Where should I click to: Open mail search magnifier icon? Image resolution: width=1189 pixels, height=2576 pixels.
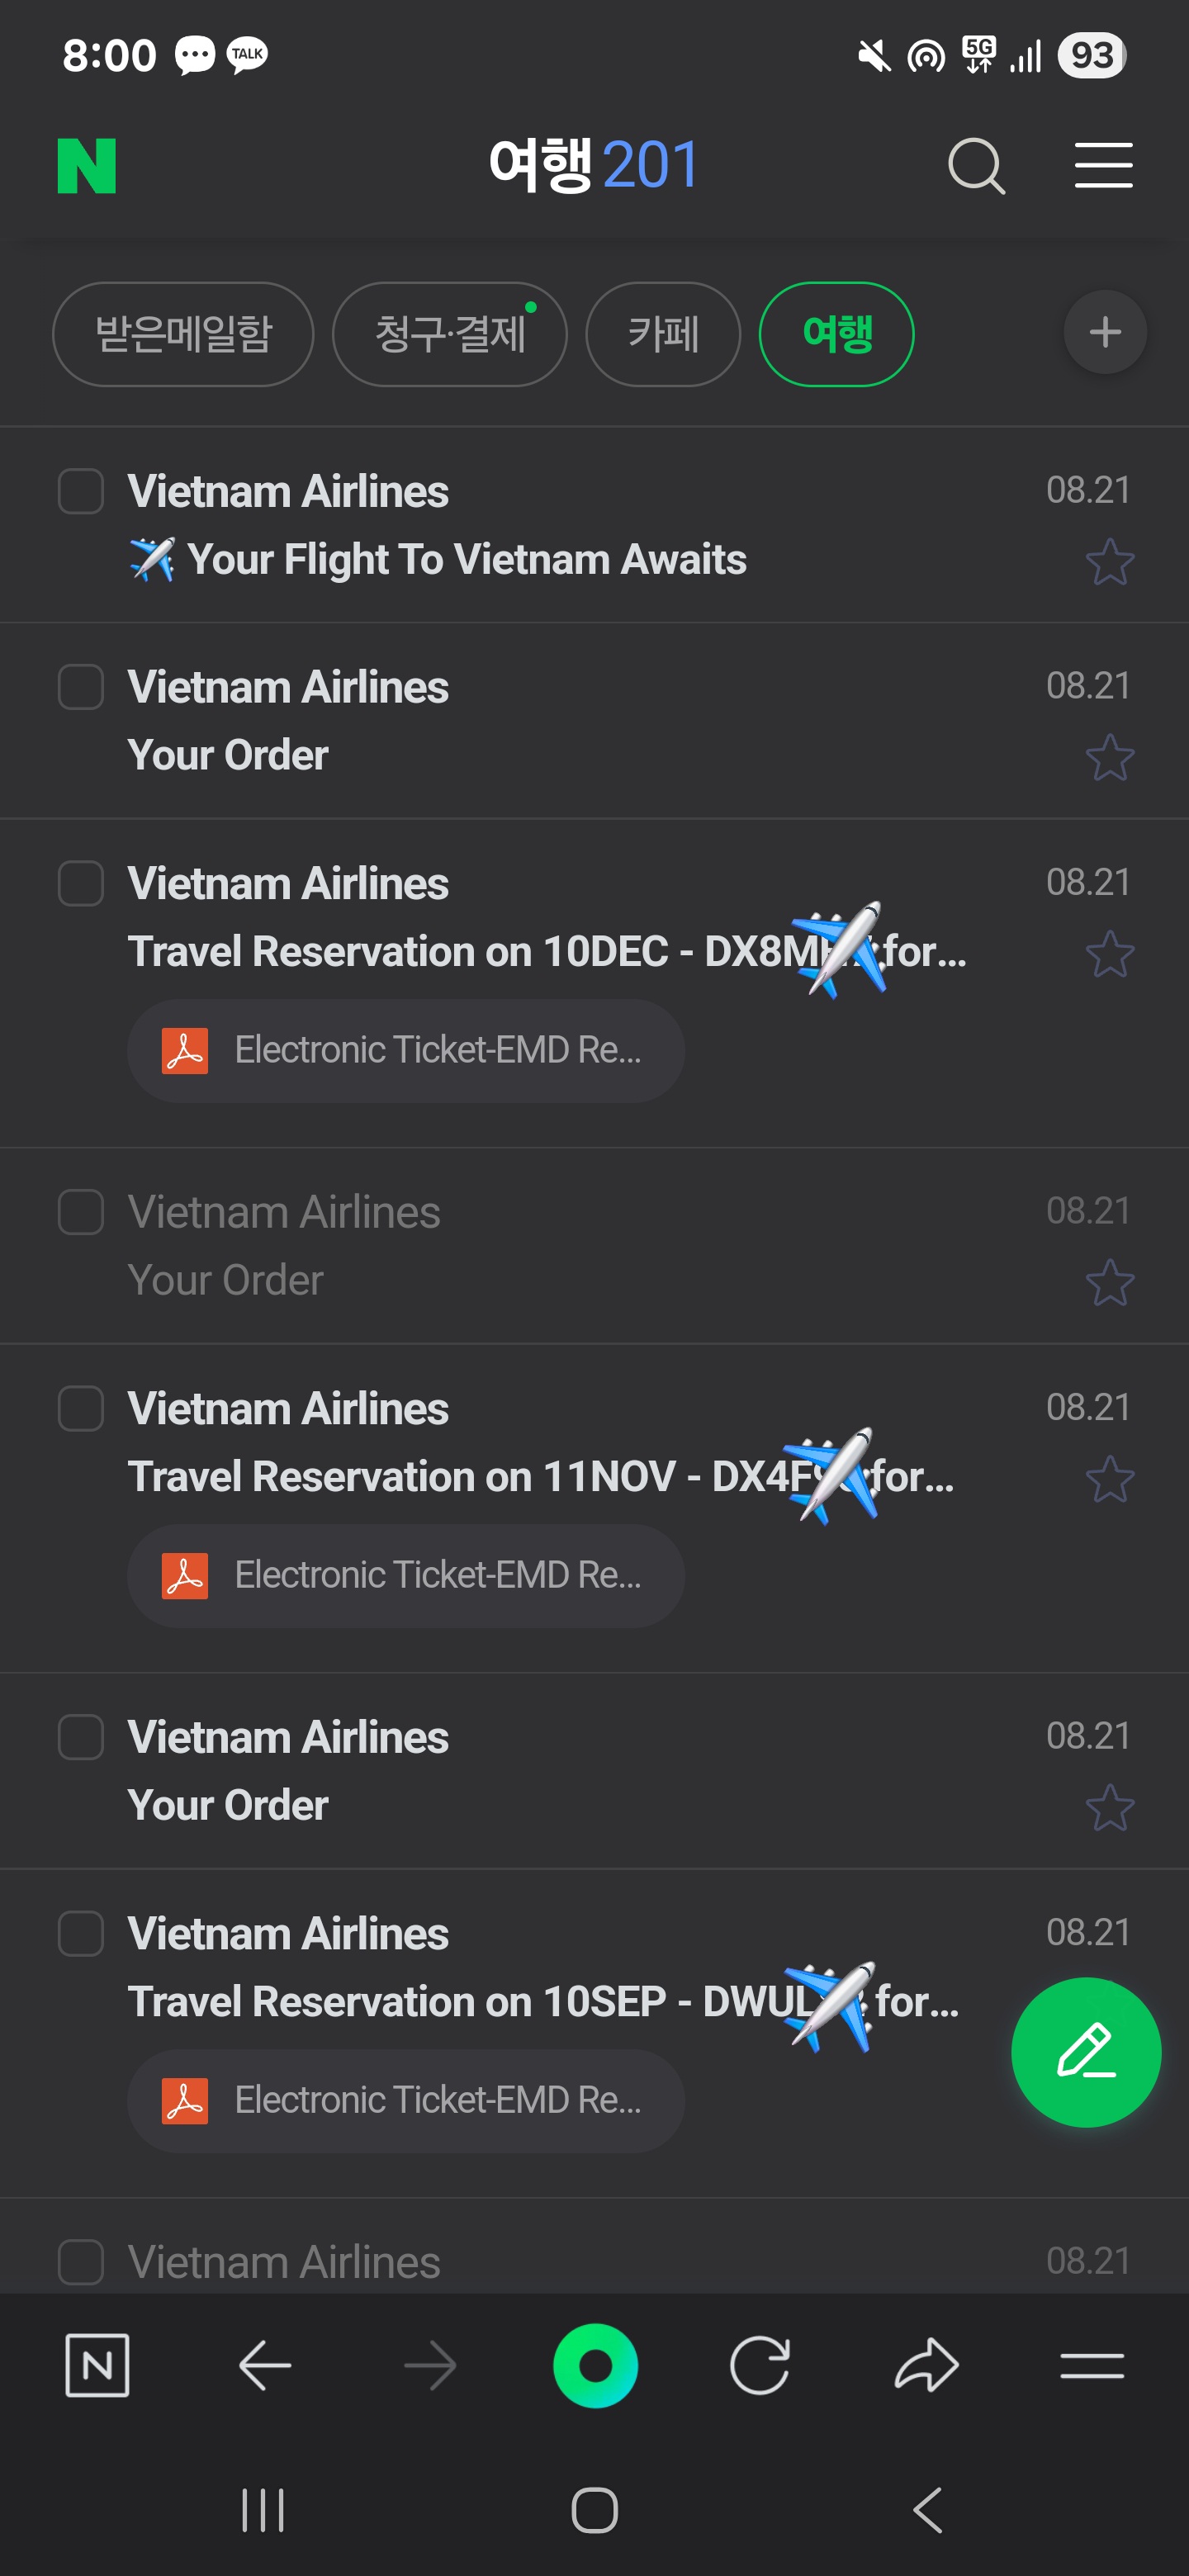coord(975,165)
